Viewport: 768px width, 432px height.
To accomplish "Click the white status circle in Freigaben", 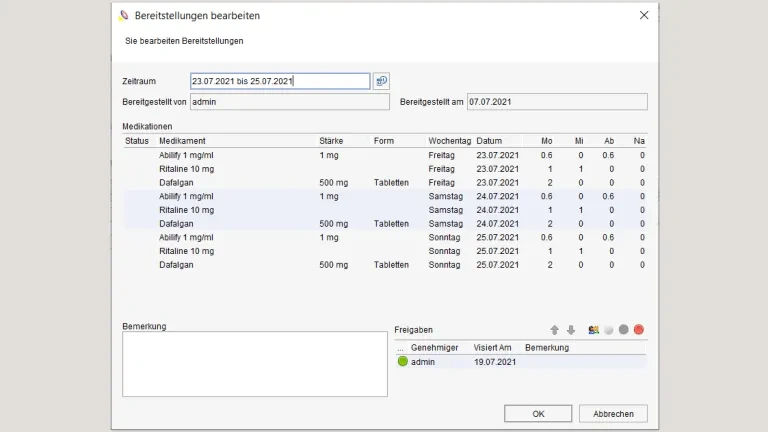I will tap(609, 330).
